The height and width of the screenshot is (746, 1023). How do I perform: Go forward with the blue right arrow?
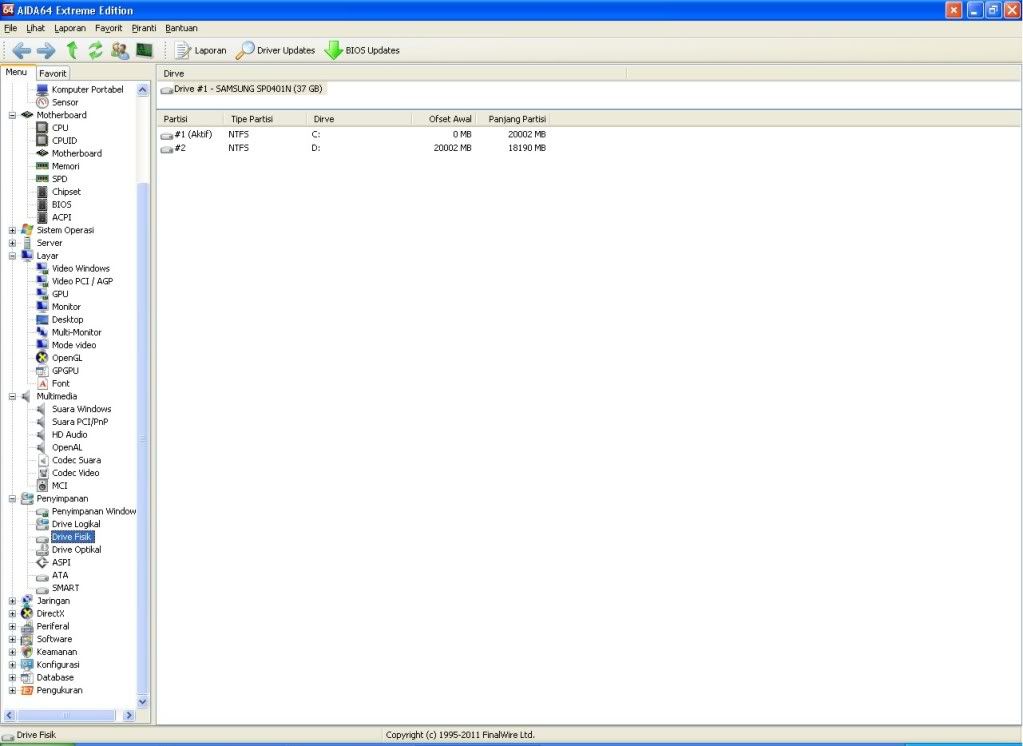pos(46,50)
